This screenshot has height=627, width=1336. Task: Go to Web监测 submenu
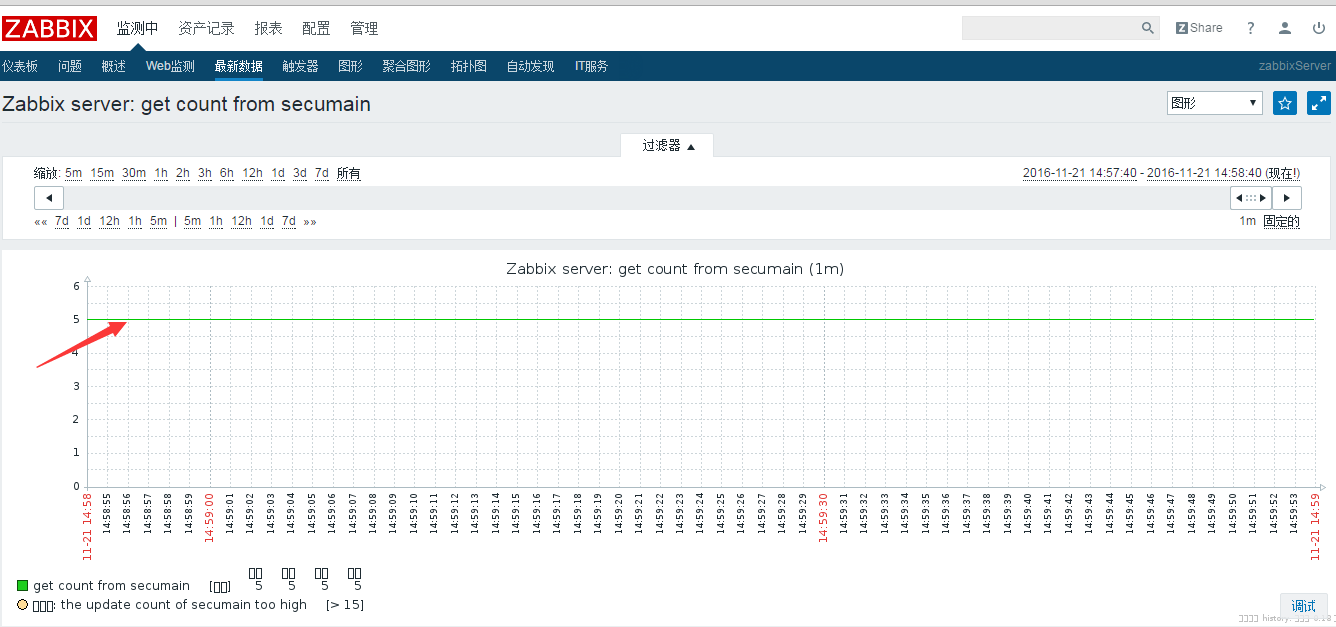(x=170, y=66)
